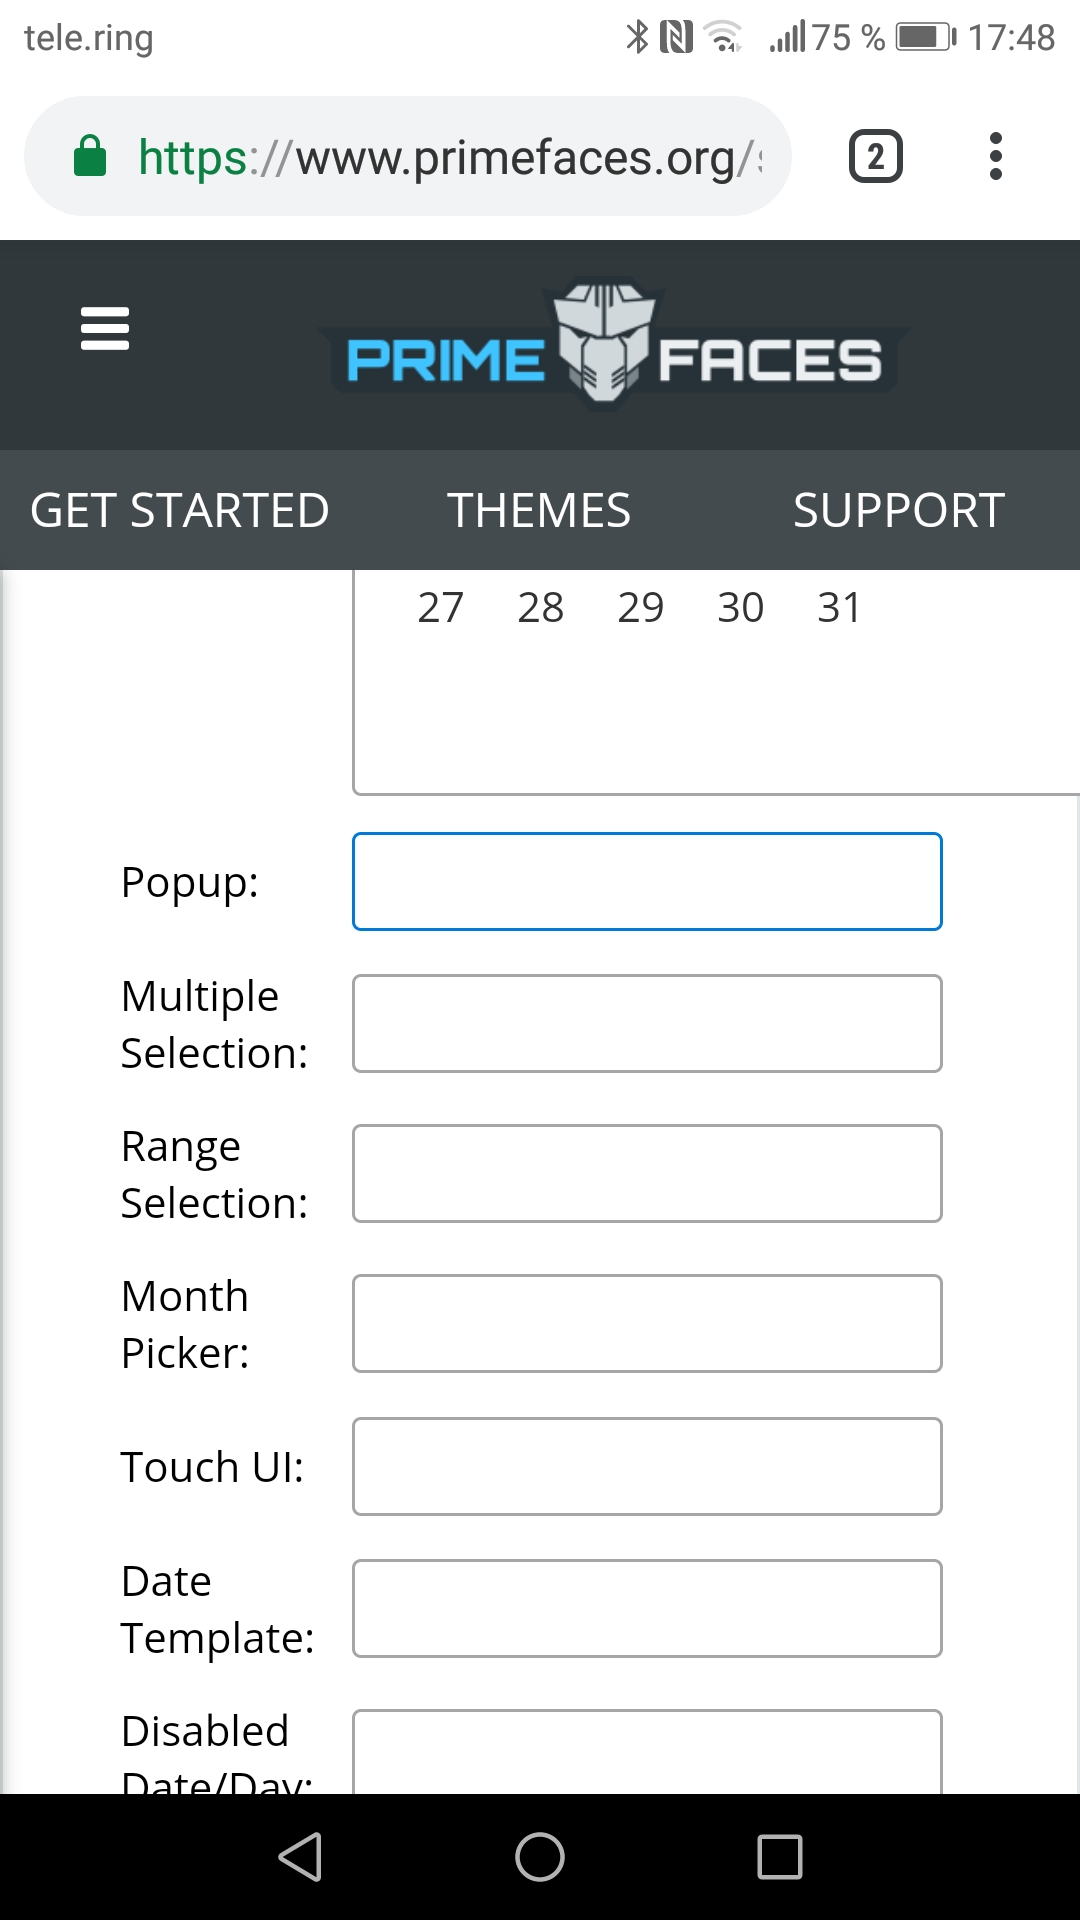The width and height of the screenshot is (1080, 1920).
Task: Click the Month Picker field
Action: (646, 1323)
